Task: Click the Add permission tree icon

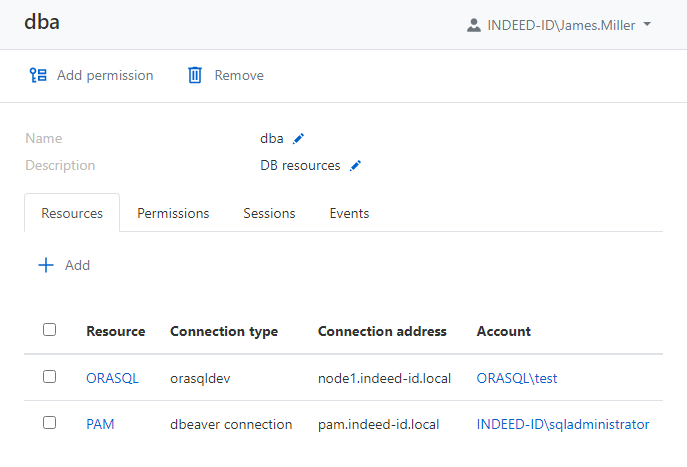Action: [x=38, y=75]
